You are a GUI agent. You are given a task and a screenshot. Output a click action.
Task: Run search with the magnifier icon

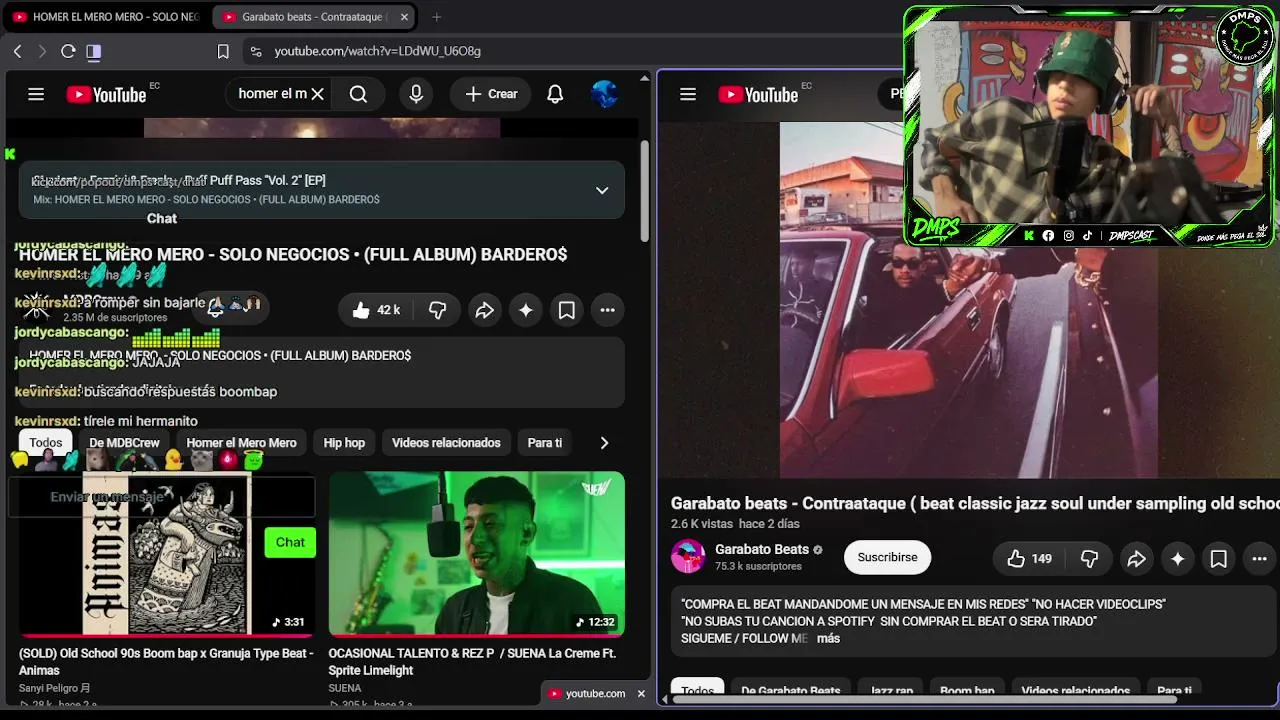[x=358, y=94]
